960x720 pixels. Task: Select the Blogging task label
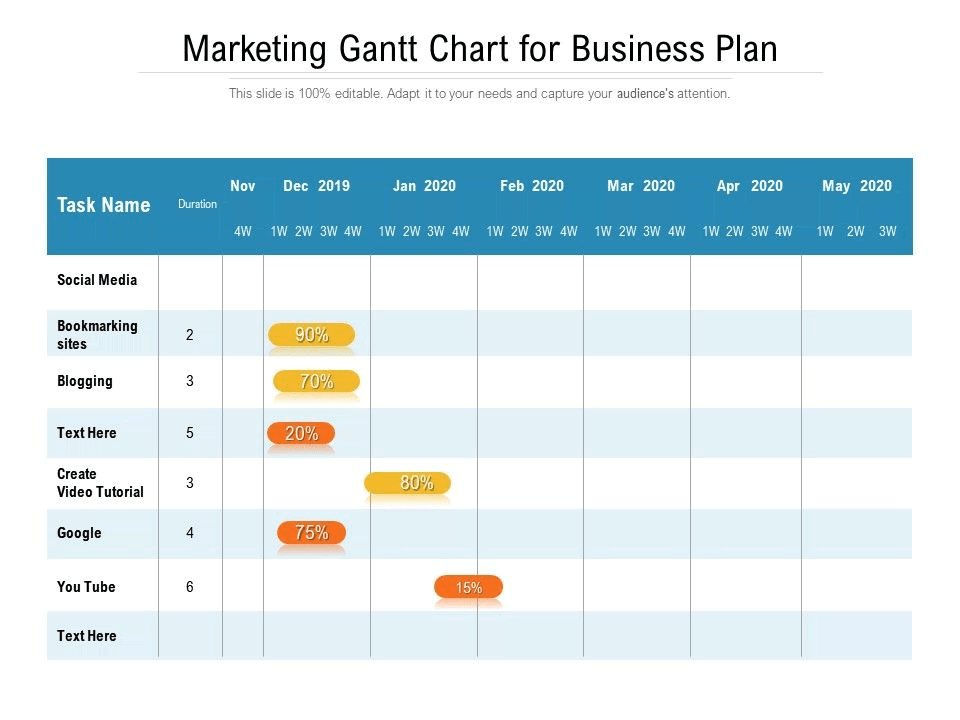click(85, 381)
